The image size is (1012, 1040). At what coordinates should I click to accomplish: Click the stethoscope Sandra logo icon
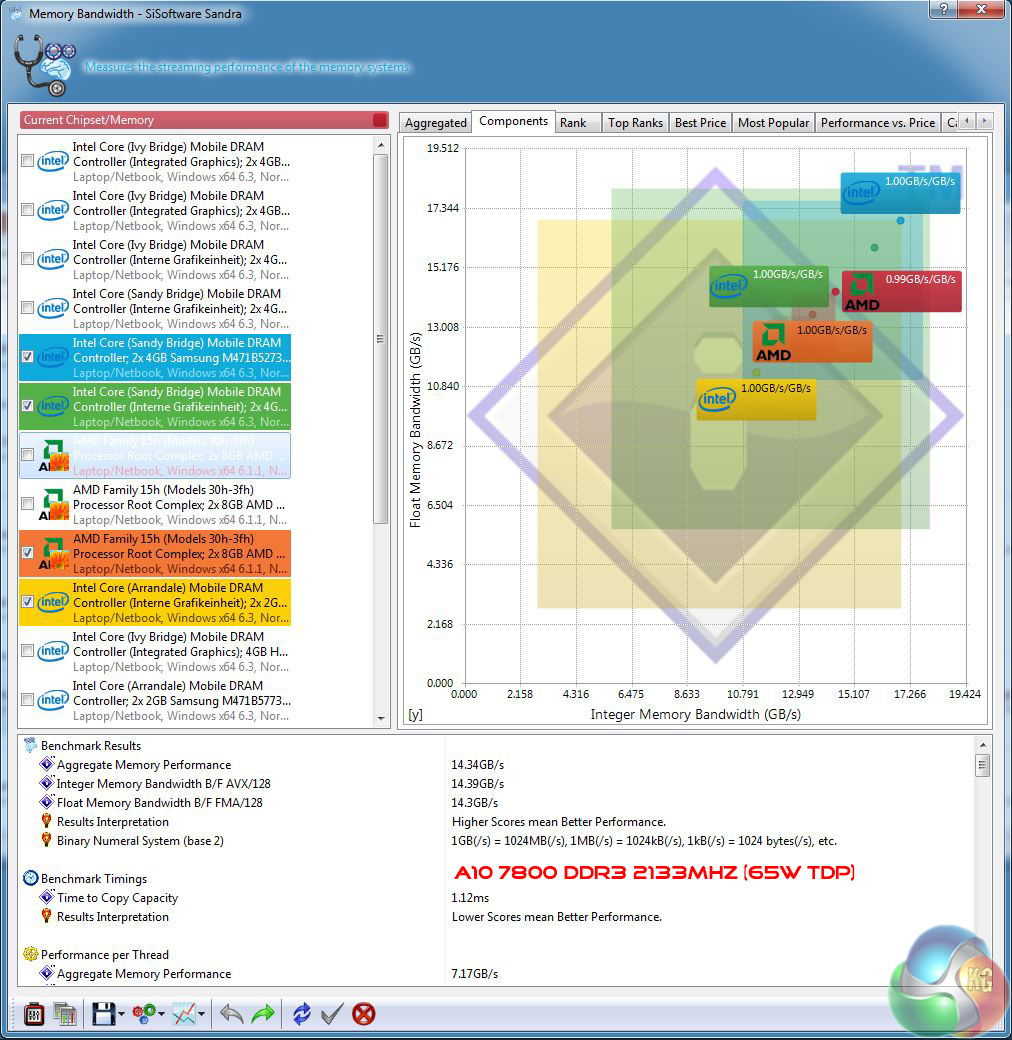45,64
